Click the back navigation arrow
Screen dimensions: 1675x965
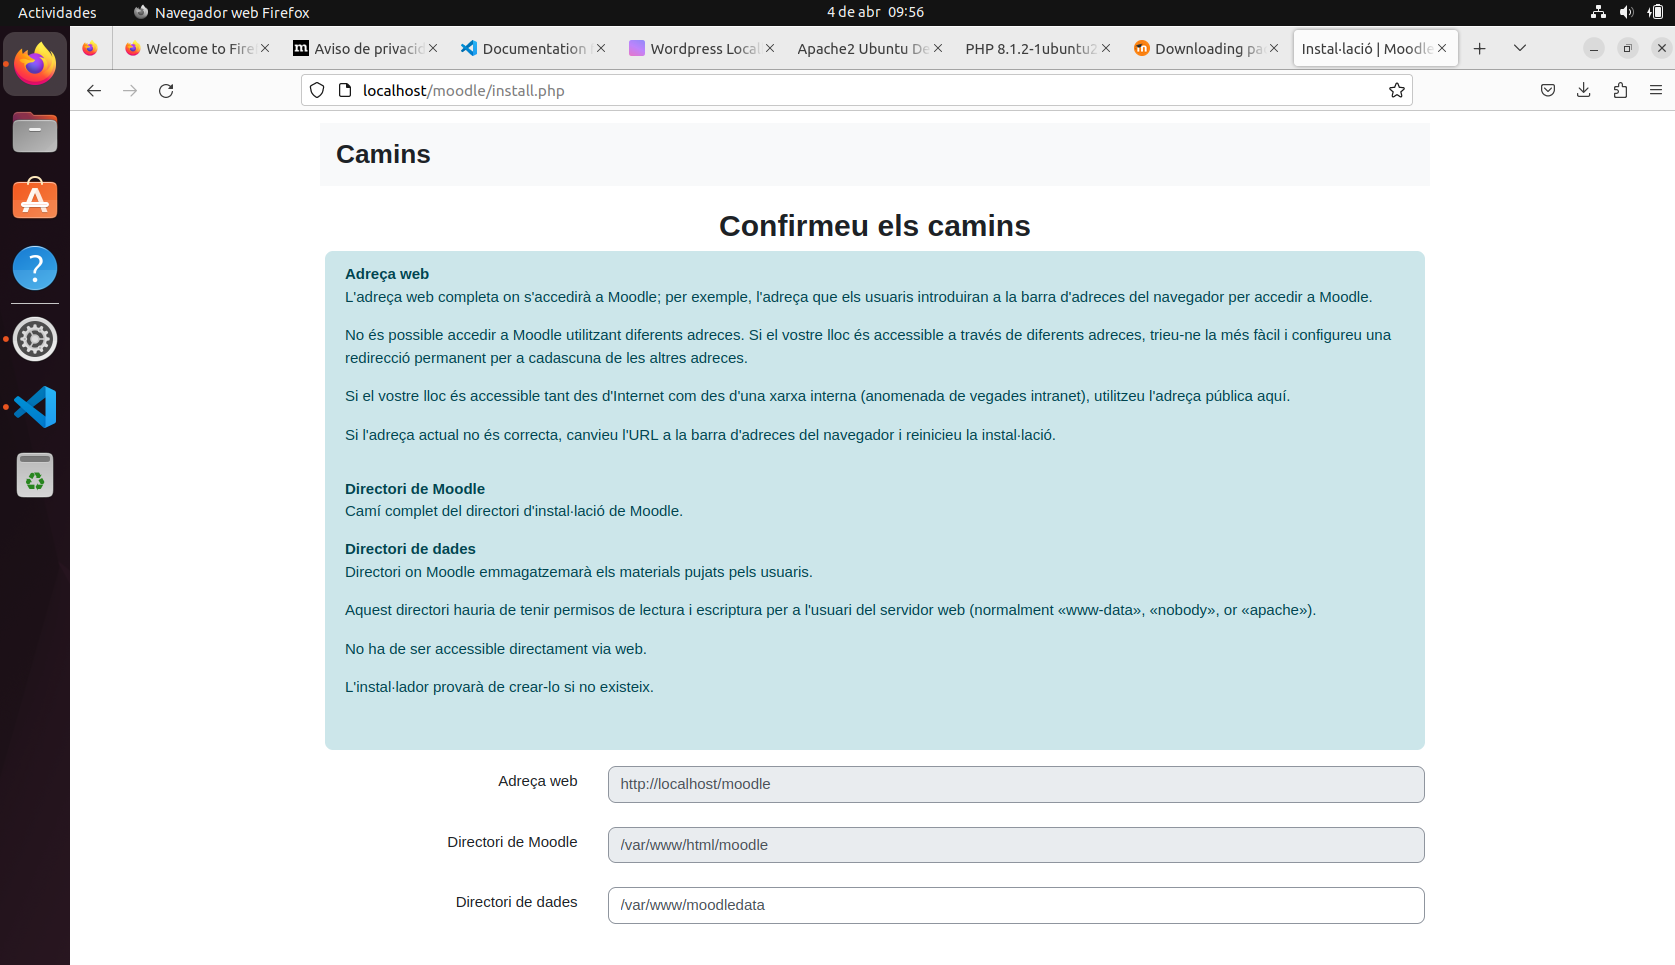pyautogui.click(x=93, y=90)
